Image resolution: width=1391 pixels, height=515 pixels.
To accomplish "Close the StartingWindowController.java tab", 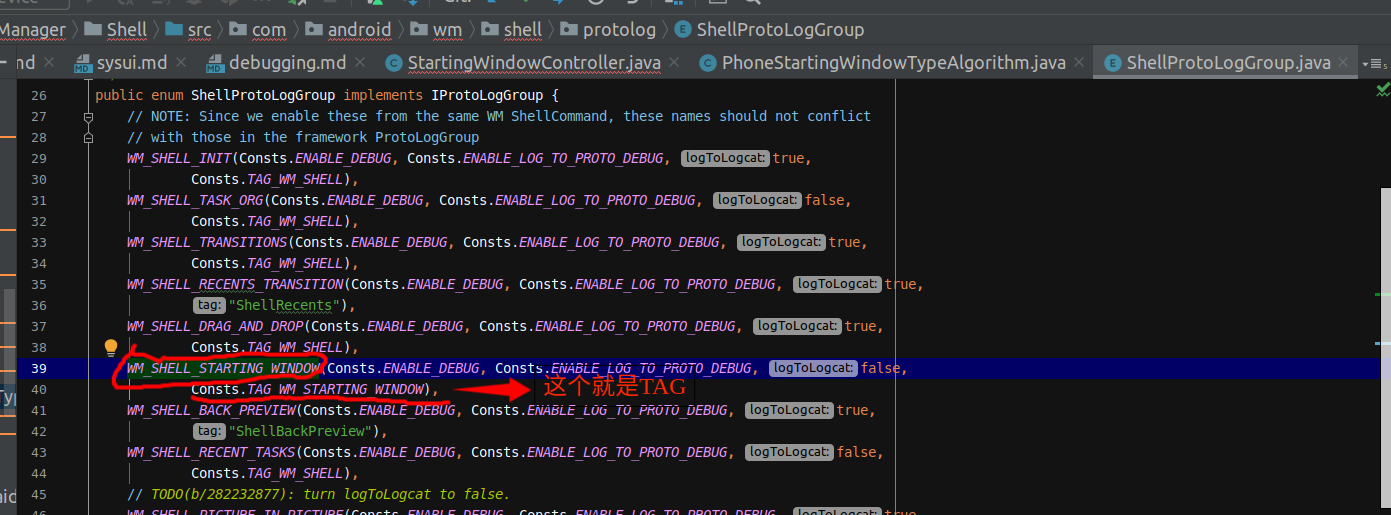I will tap(675, 63).
